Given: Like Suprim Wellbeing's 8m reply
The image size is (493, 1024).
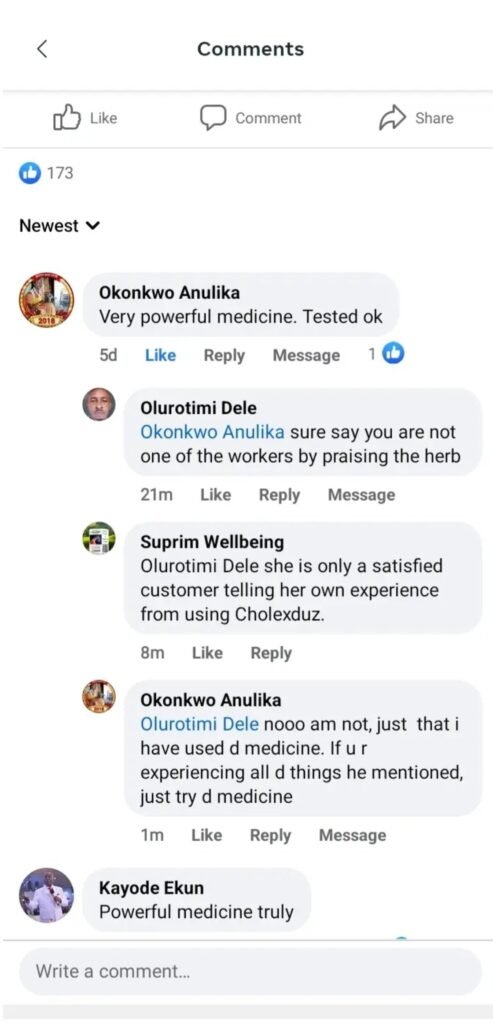Looking at the screenshot, I should pyautogui.click(x=207, y=653).
